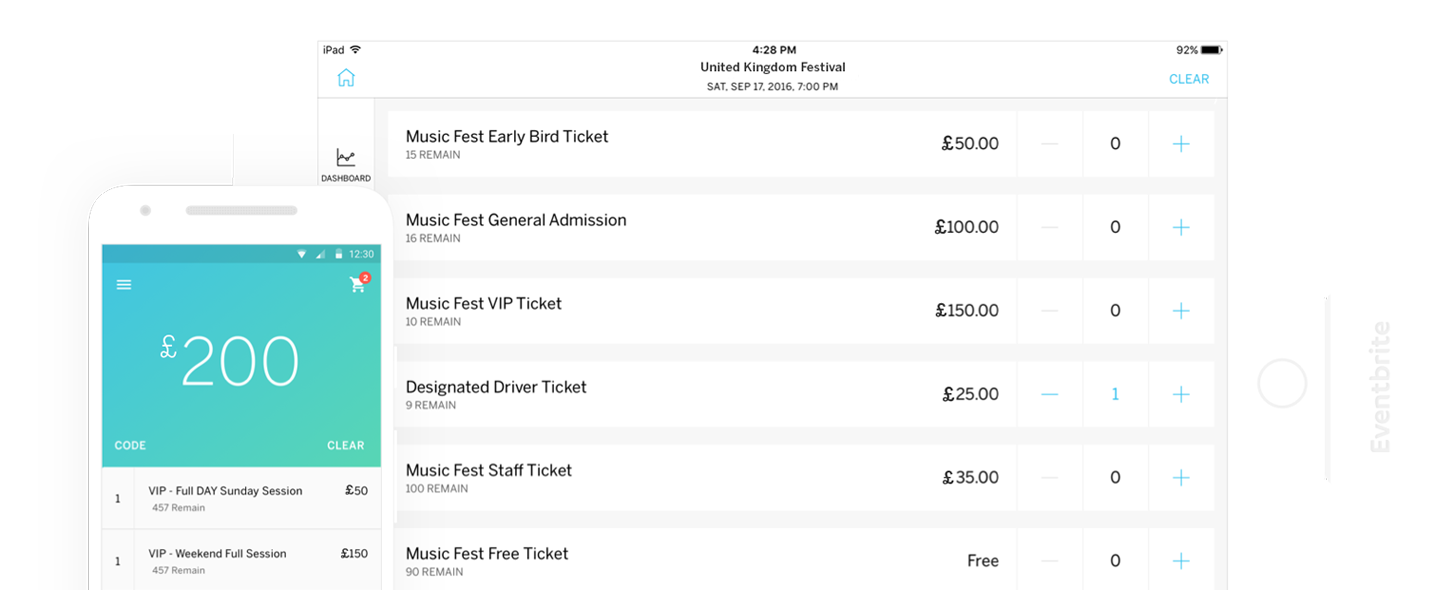The height and width of the screenshot is (590, 1434).
Task: Tap CODE on the phone screen
Action: (x=130, y=446)
